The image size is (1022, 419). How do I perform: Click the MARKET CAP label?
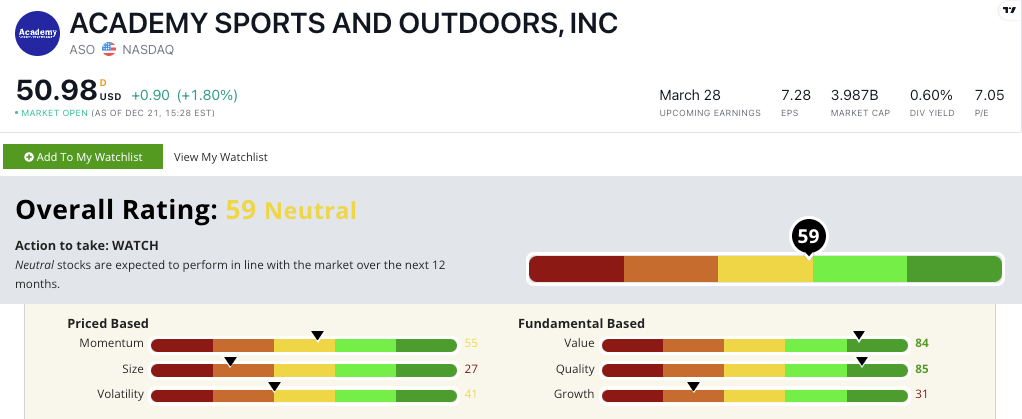pyautogui.click(x=860, y=113)
